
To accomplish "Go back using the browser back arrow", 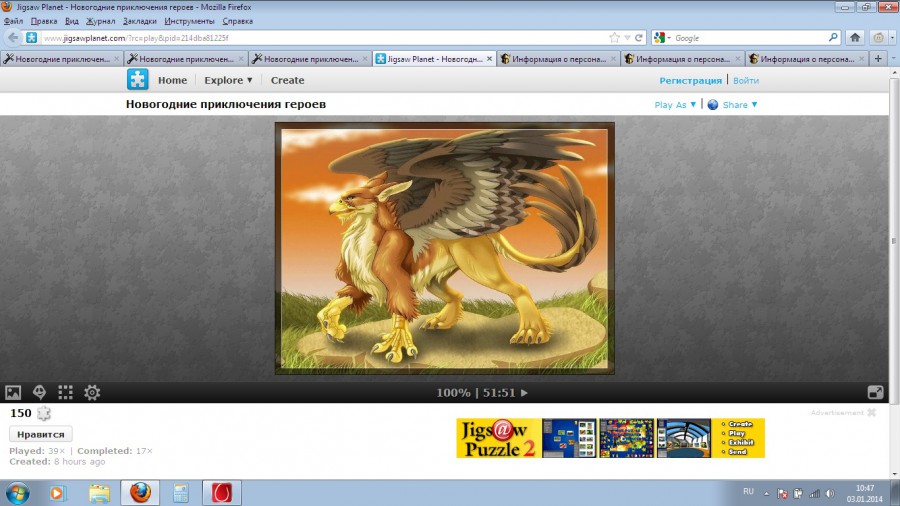I will [x=13, y=38].
